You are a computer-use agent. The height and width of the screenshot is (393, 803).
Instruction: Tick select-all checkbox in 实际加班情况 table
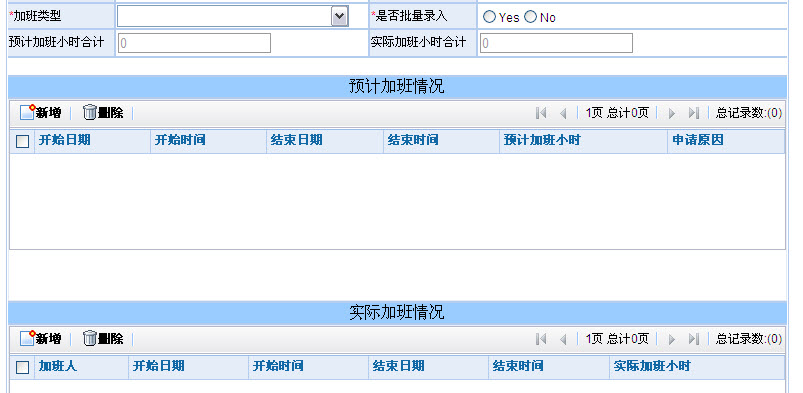pyautogui.click(x=22, y=367)
